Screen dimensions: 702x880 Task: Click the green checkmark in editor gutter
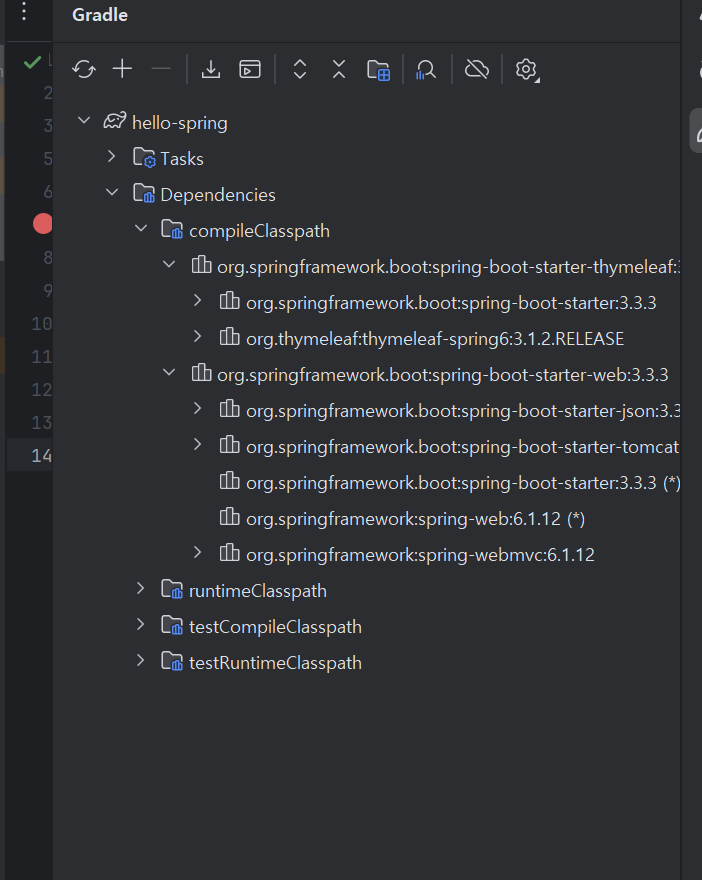point(33,62)
